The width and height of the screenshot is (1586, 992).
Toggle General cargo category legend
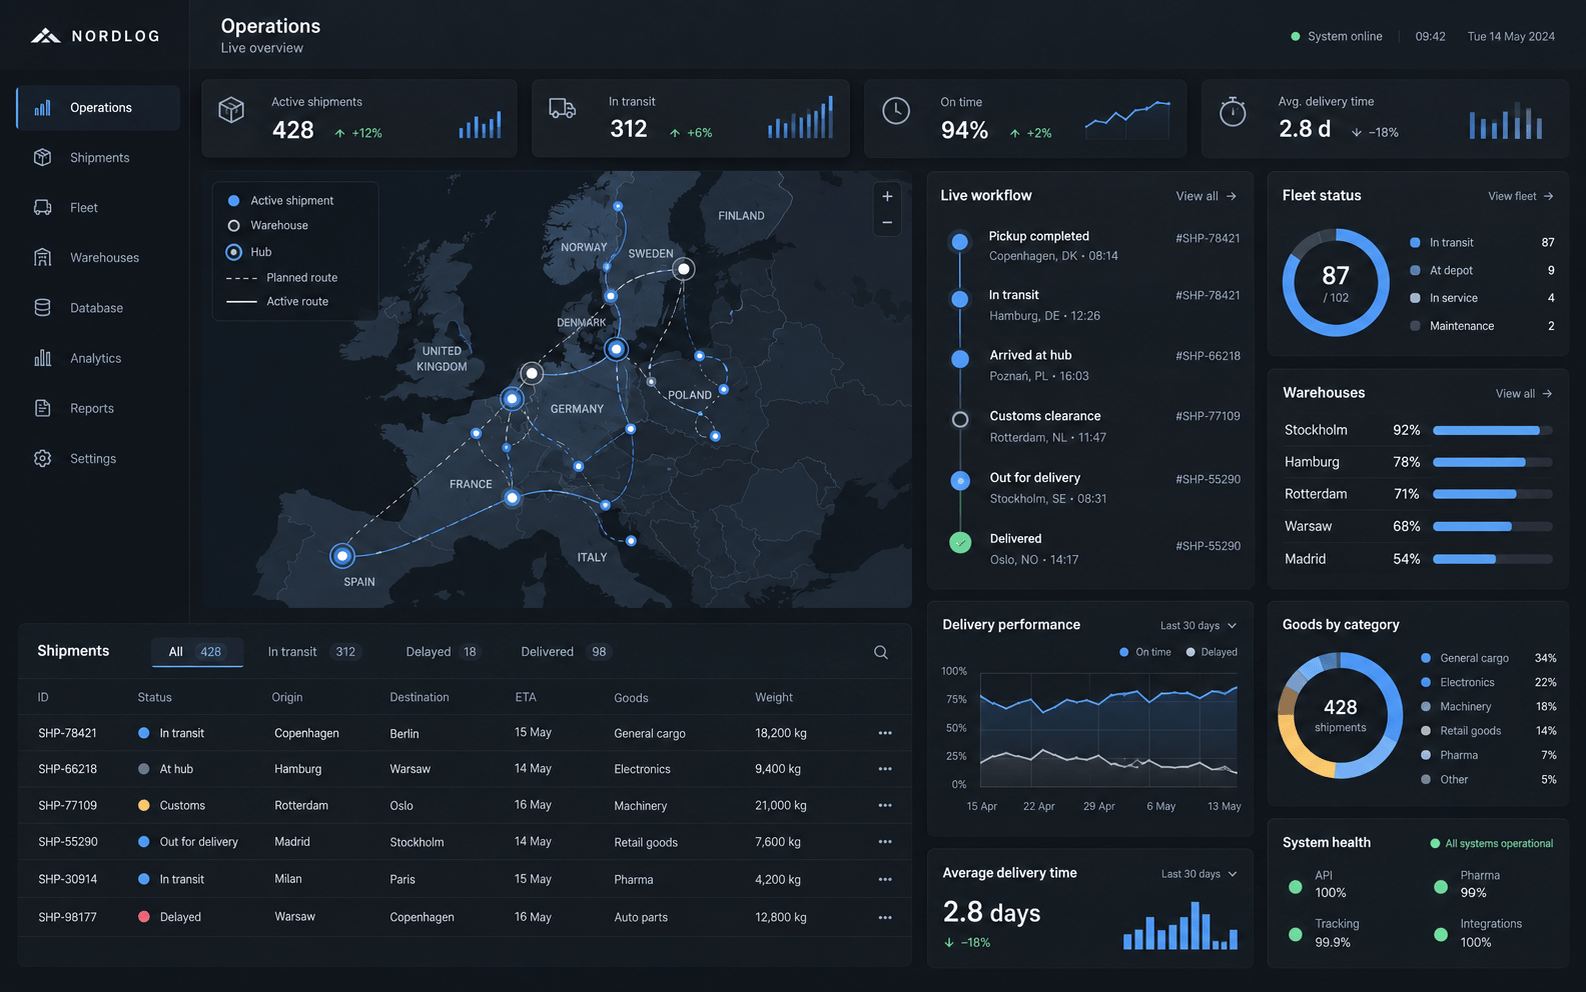(1465, 658)
